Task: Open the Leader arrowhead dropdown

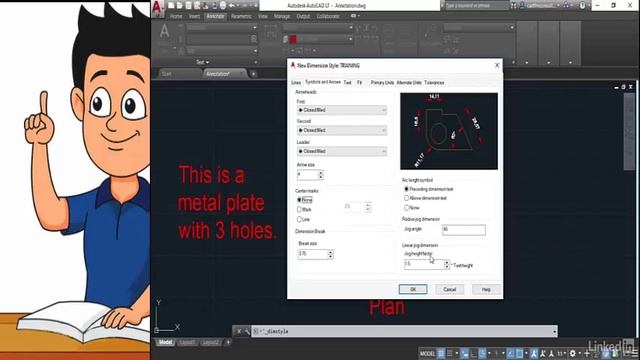Action: tap(342, 151)
